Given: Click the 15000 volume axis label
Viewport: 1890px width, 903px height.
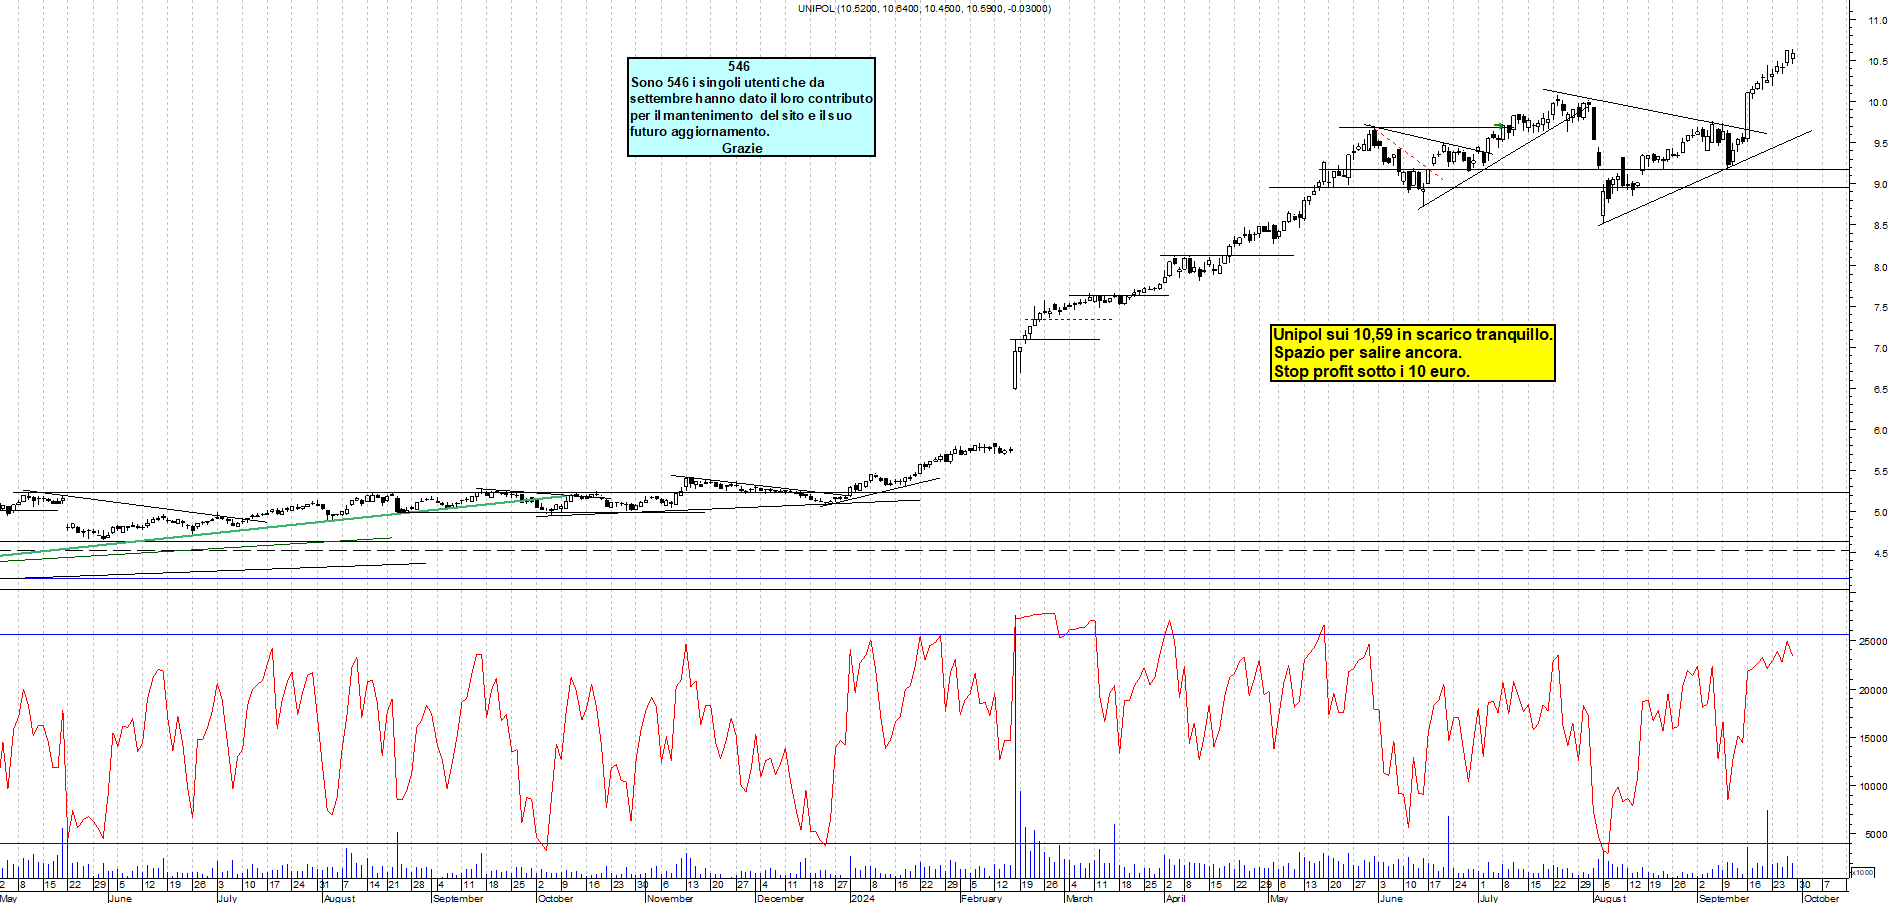Looking at the screenshot, I should point(1873,738).
